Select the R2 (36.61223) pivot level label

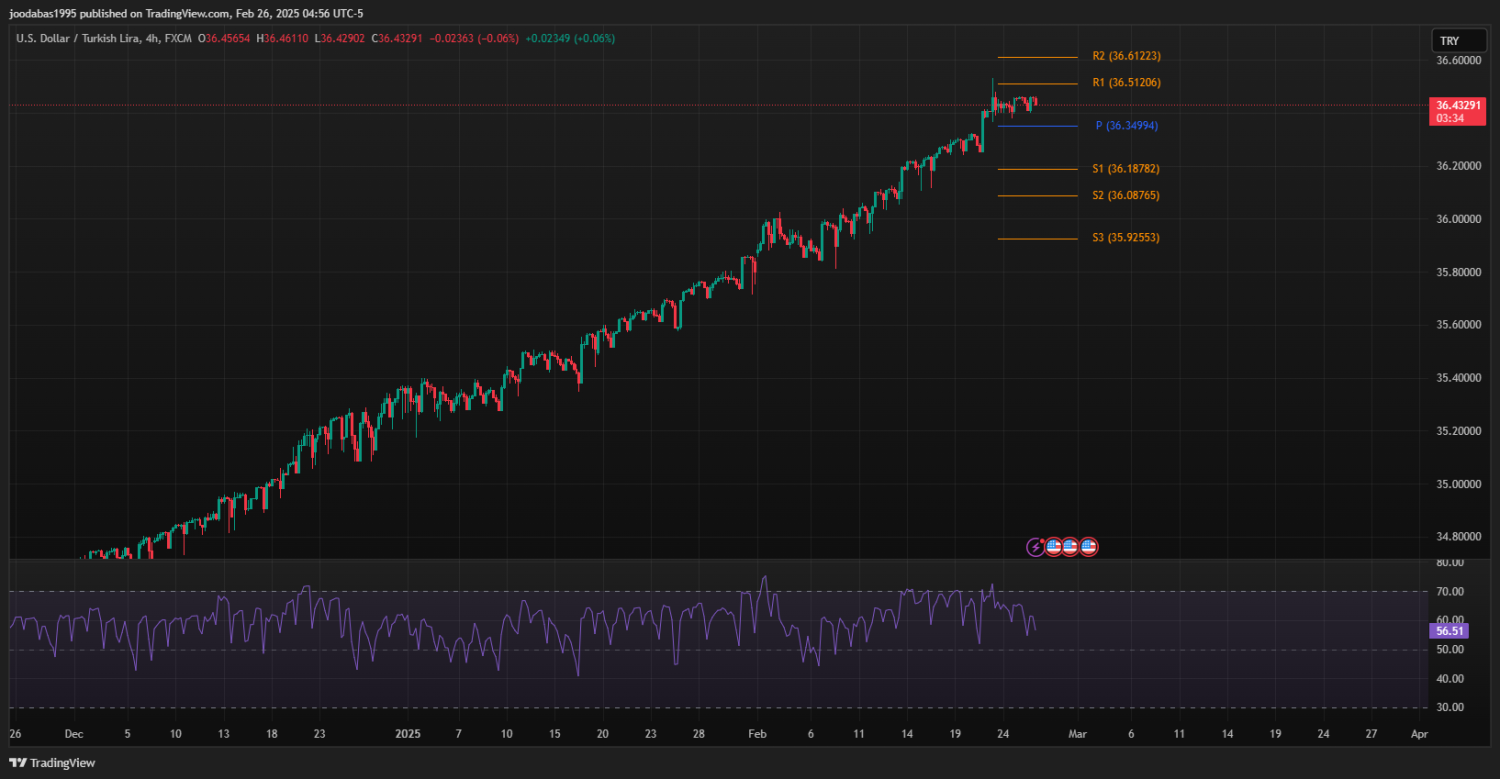point(1126,56)
